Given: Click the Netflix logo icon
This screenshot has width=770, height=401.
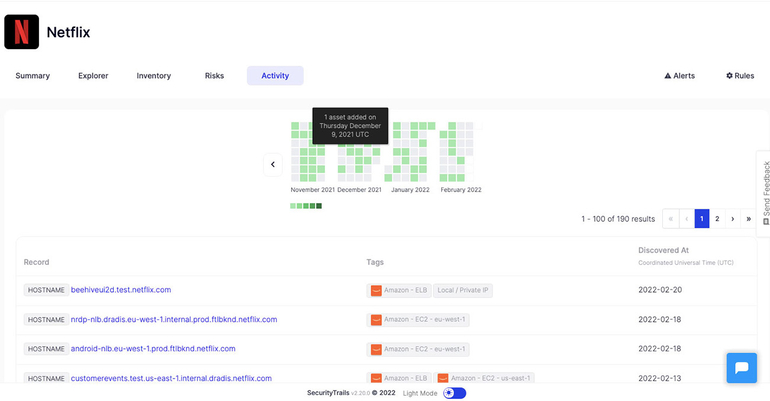Looking at the screenshot, I should pos(22,32).
